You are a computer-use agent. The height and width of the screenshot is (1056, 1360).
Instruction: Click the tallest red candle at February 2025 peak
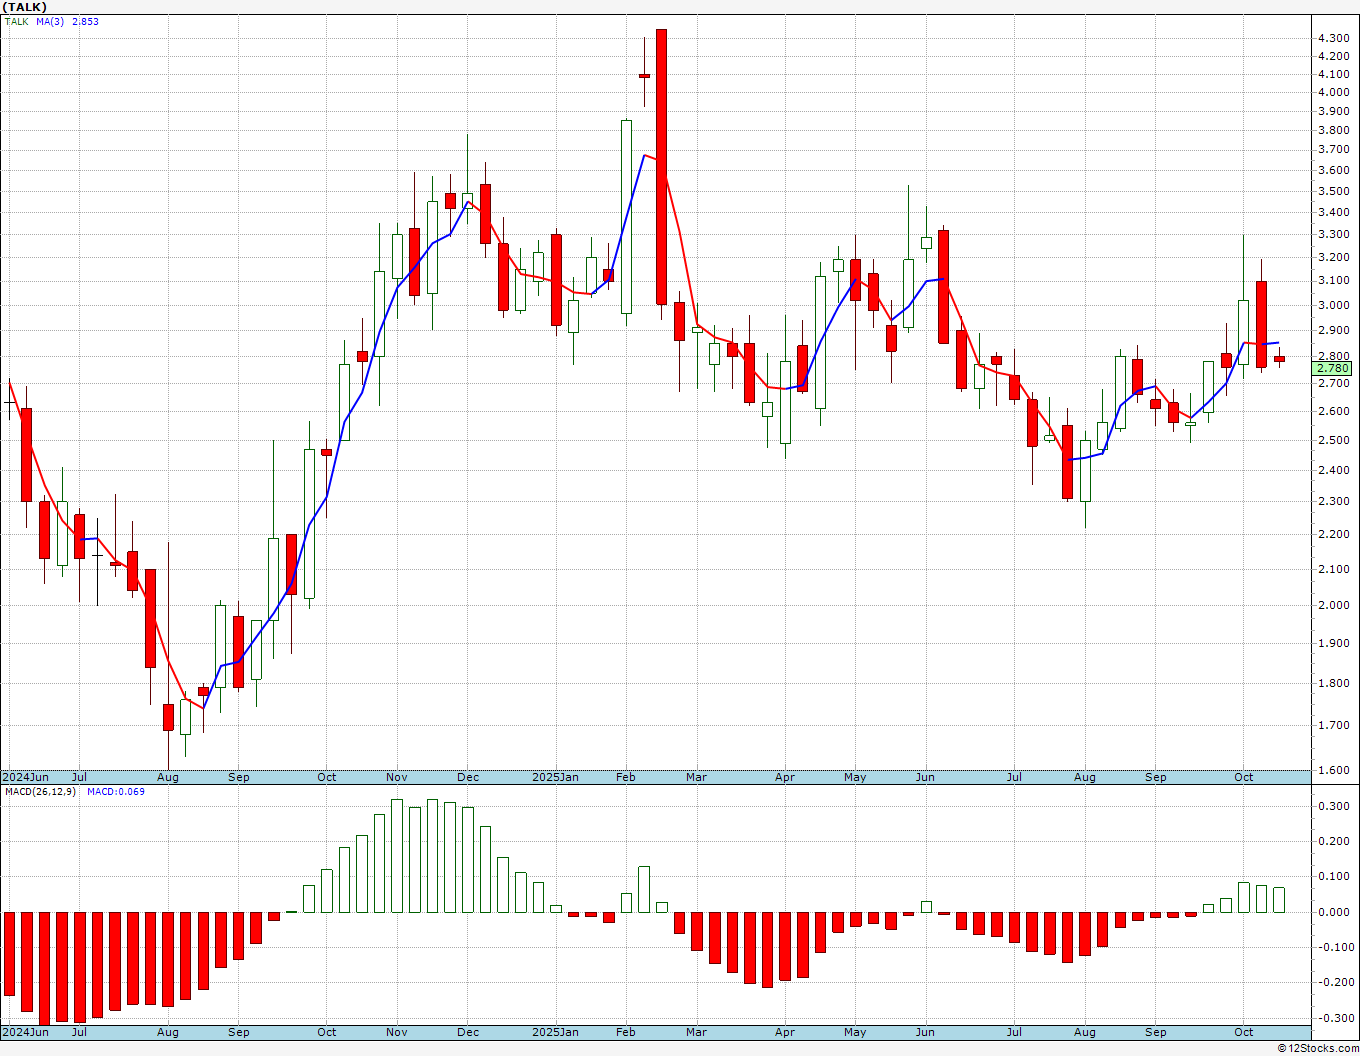coord(661,167)
